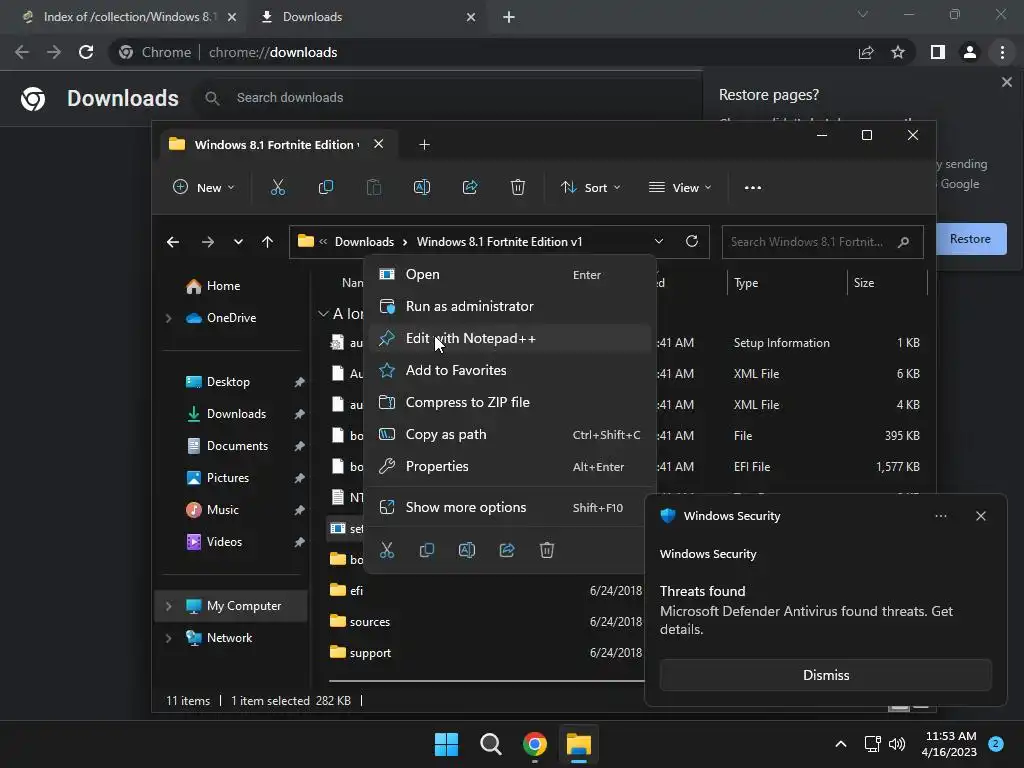Click the Chrome taskbar icon
The height and width of the screenshot is (768, 1024).
tap(535, 744)
